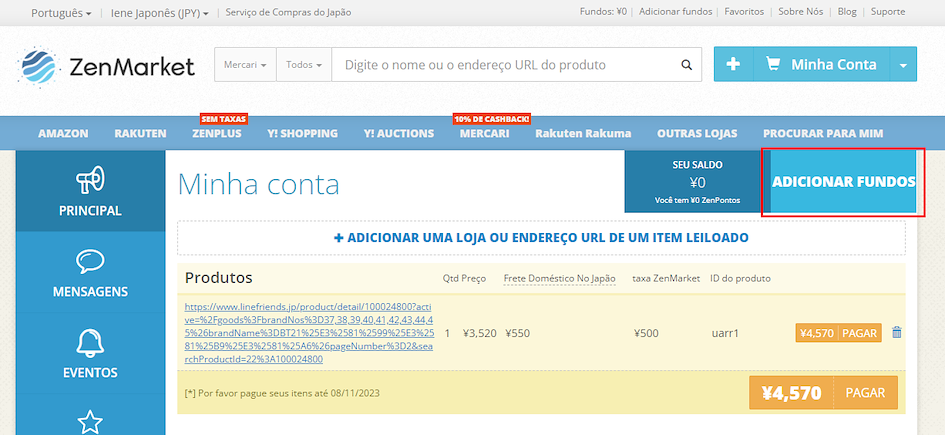Open the Principal megaphone section
Screen dimensions: 945x435
[x=90, y=191]
